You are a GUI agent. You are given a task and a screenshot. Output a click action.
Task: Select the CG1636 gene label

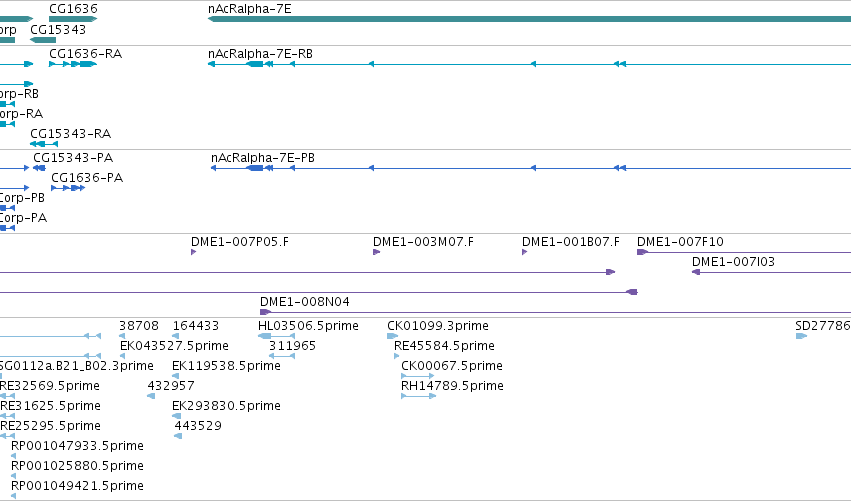click(x=73, y=9)
